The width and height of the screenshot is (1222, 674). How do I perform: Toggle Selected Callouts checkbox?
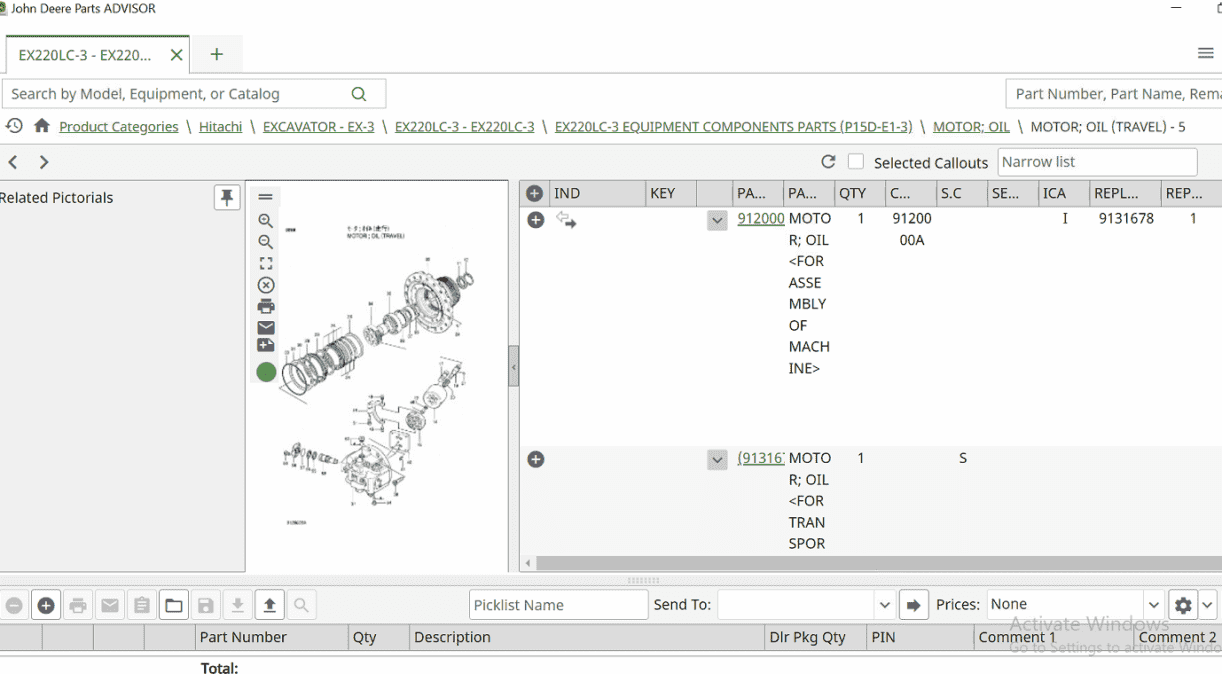coord(856,162)
